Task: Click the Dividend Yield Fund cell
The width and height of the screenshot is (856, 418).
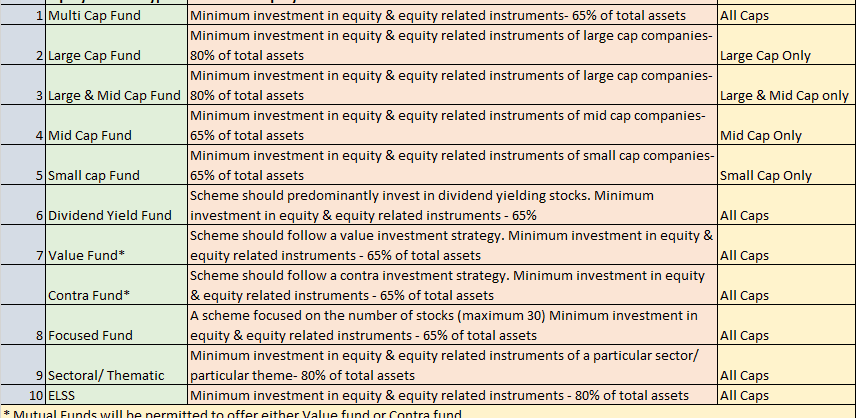Action: pyautogui.click(x=116, y=205)
